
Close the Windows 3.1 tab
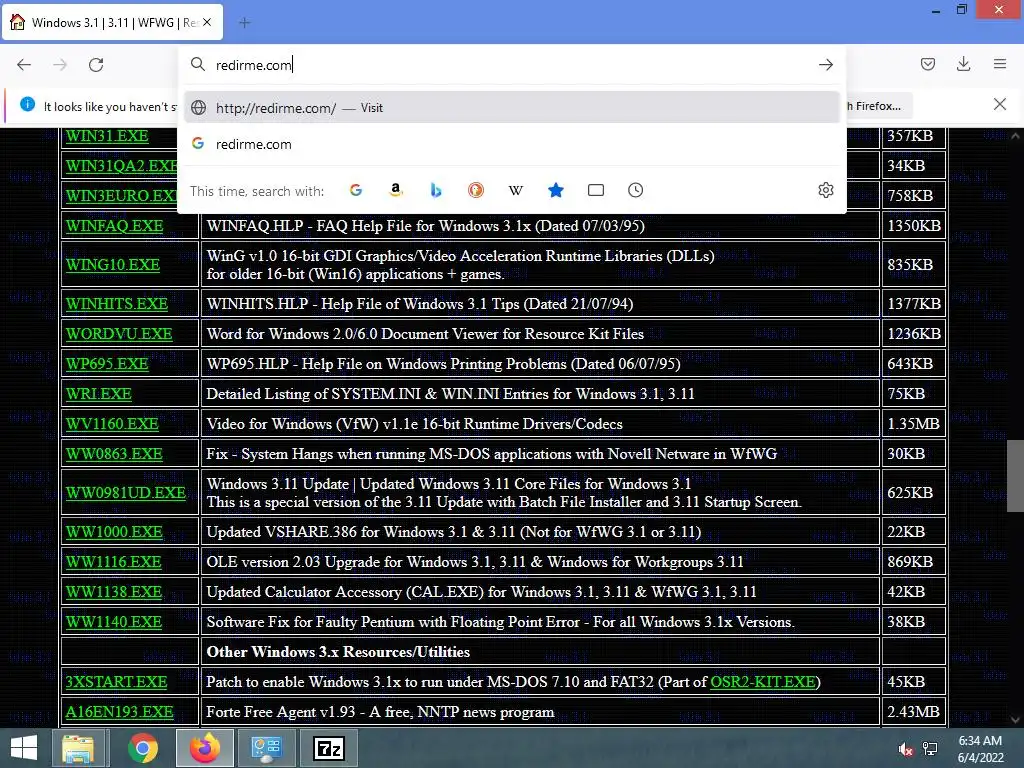click(x=207, y=22)
